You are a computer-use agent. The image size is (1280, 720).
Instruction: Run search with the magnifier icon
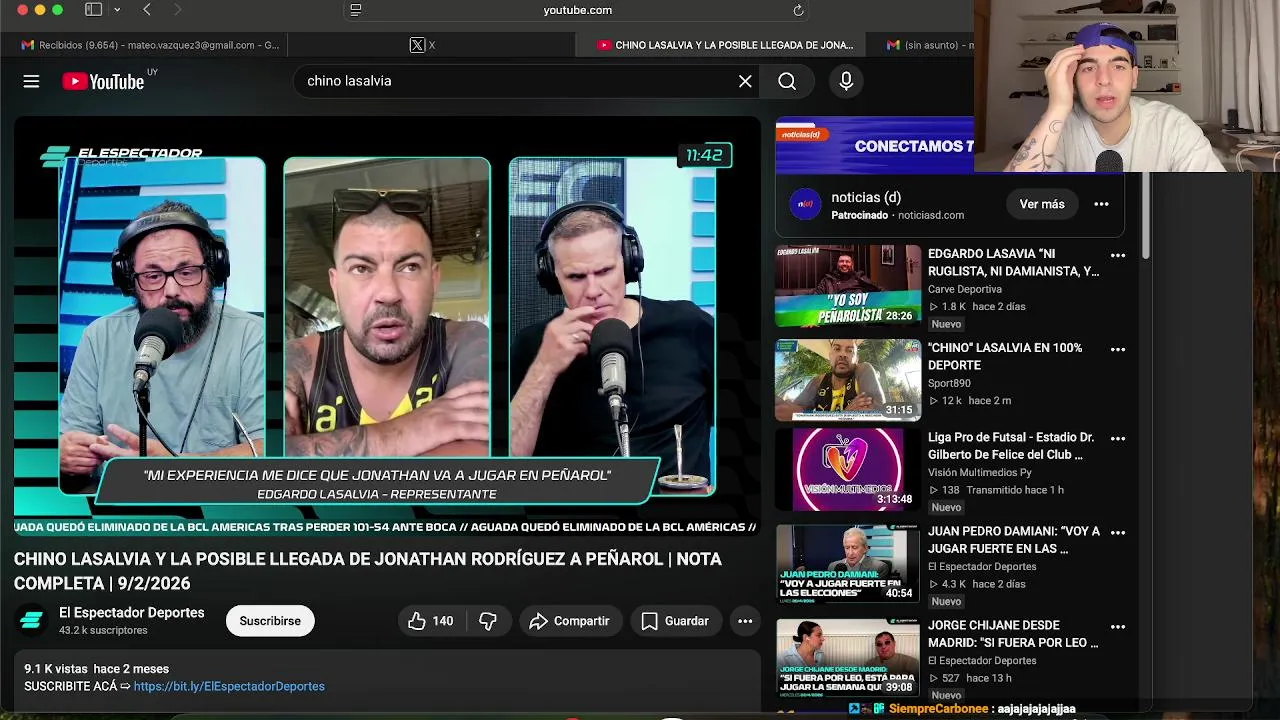click(x=787, y=82)
